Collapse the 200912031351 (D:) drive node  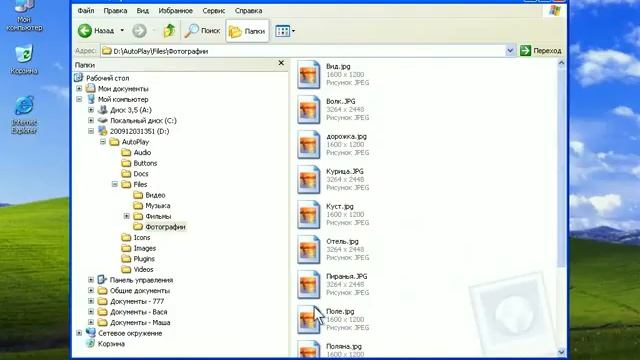[x=91, y=131]
